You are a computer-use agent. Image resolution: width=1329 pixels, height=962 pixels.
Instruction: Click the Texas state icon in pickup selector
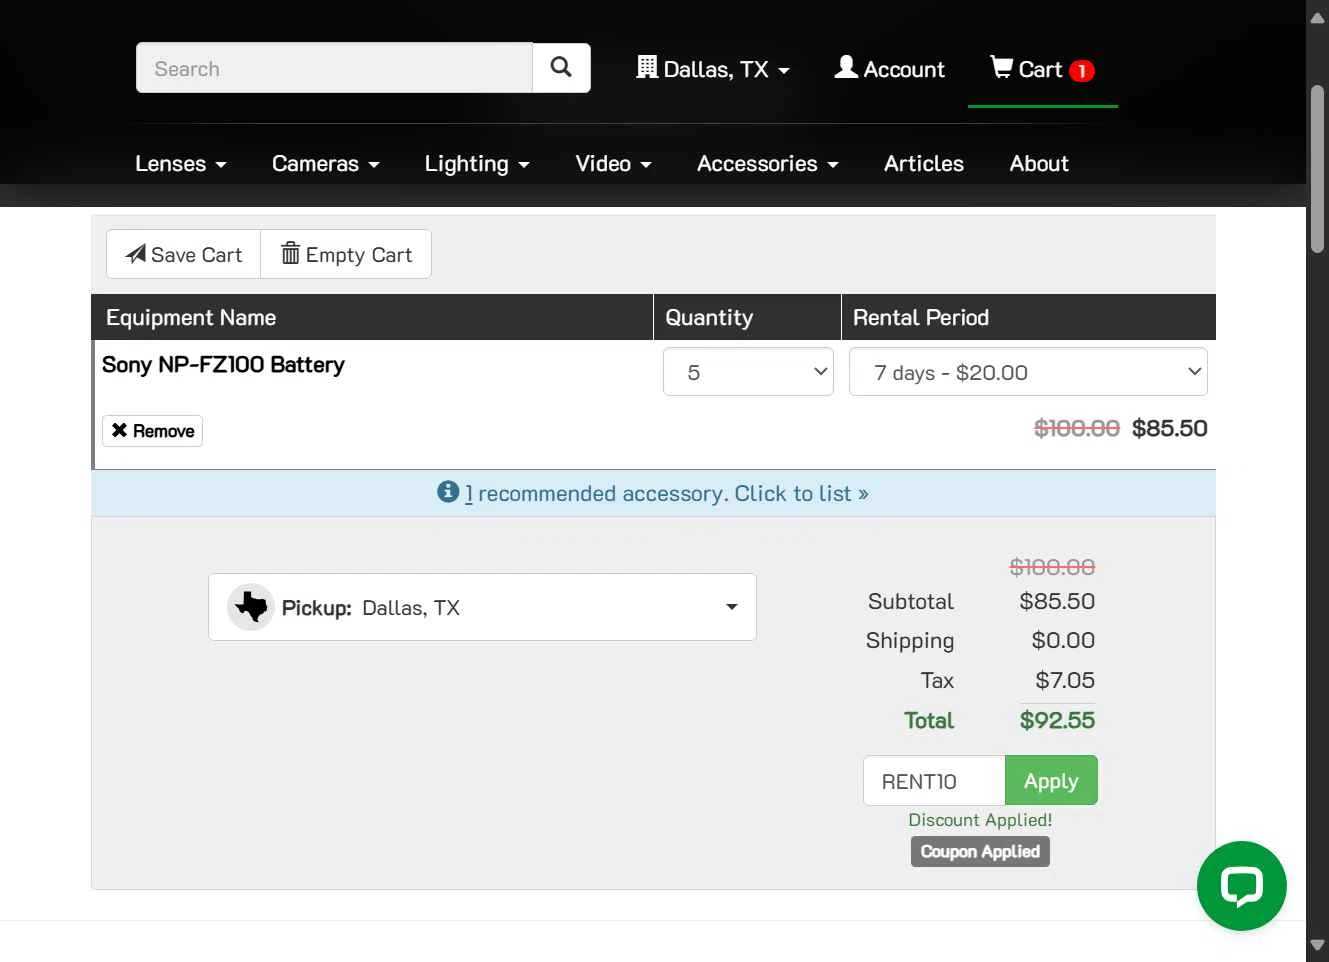pos(251,607)
